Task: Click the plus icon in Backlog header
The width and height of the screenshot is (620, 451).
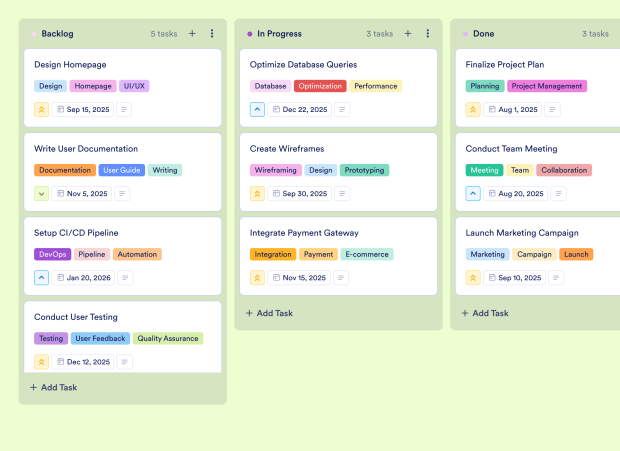Action: [x=192, y=34]
